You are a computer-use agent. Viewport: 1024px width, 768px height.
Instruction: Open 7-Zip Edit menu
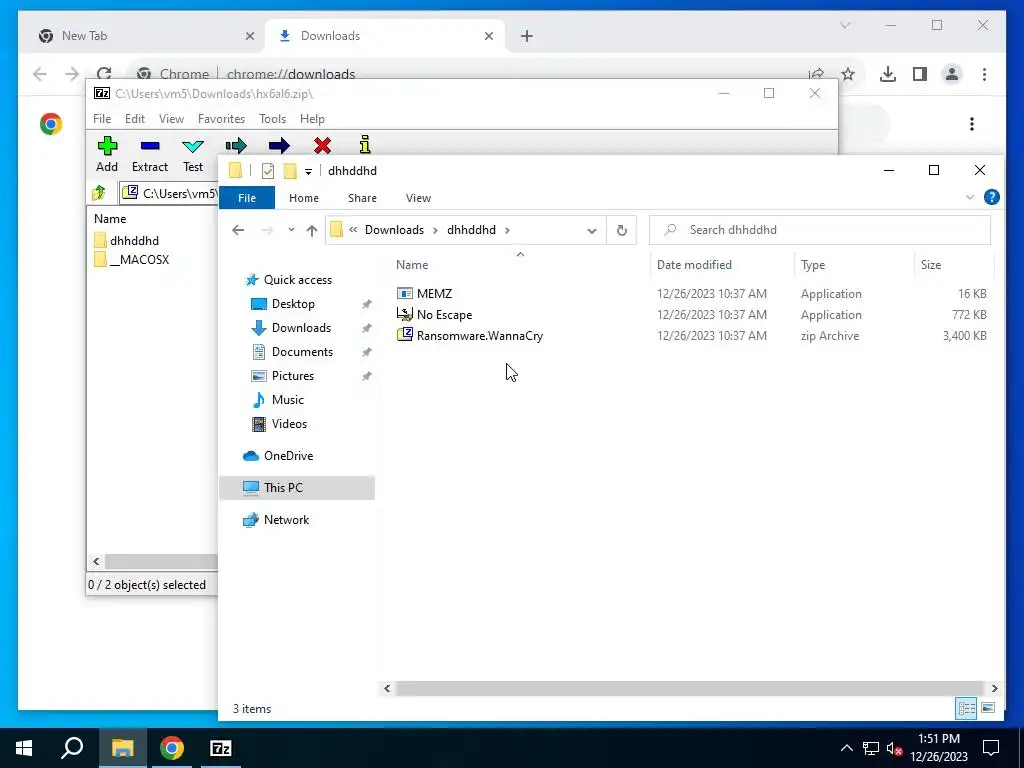(x=135, y=119)
